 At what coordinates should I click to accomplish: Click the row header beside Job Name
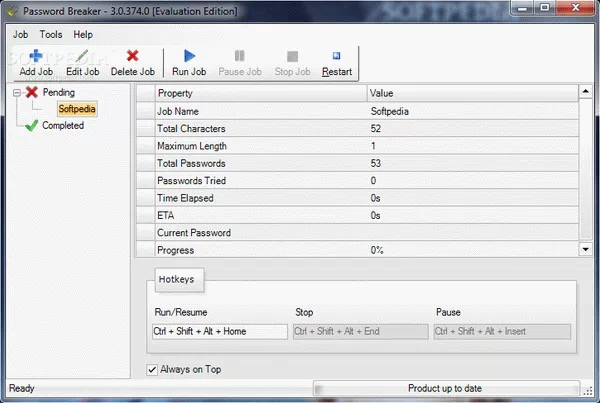[146, 111]
